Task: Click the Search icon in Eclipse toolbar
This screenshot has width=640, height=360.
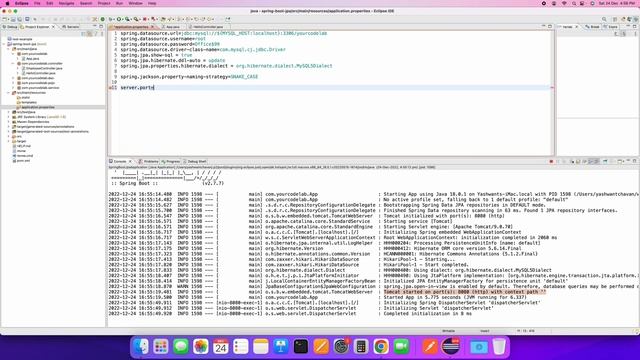Action: click(604, 19)
